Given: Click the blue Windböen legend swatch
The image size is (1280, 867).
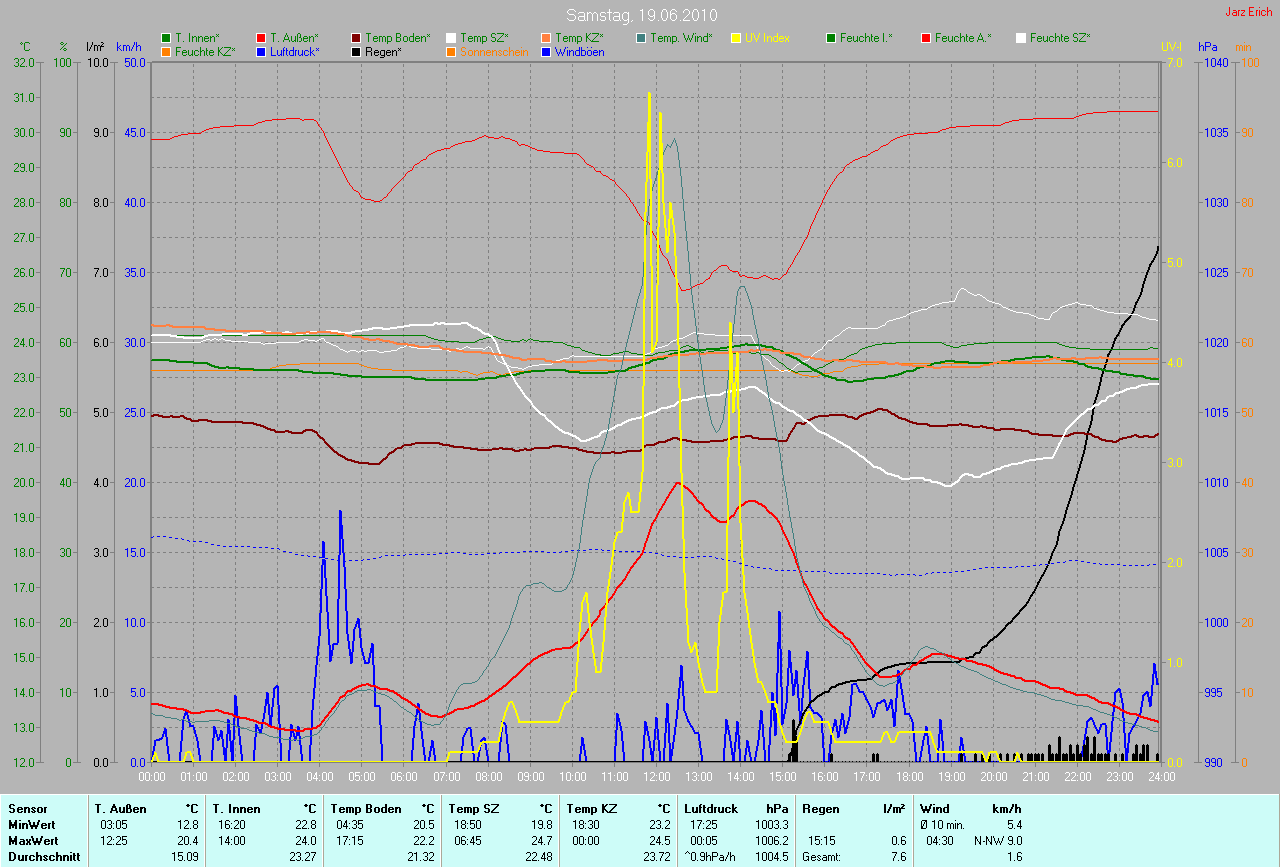Looking at the screenshot, I should (x=546, y=51).
